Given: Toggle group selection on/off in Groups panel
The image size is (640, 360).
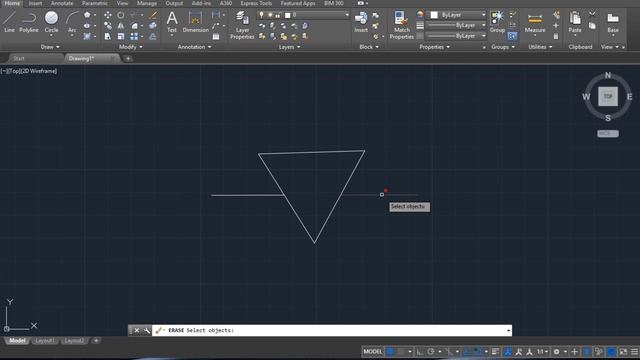Looking at the screenshot, I should click(x=512, y=36).
